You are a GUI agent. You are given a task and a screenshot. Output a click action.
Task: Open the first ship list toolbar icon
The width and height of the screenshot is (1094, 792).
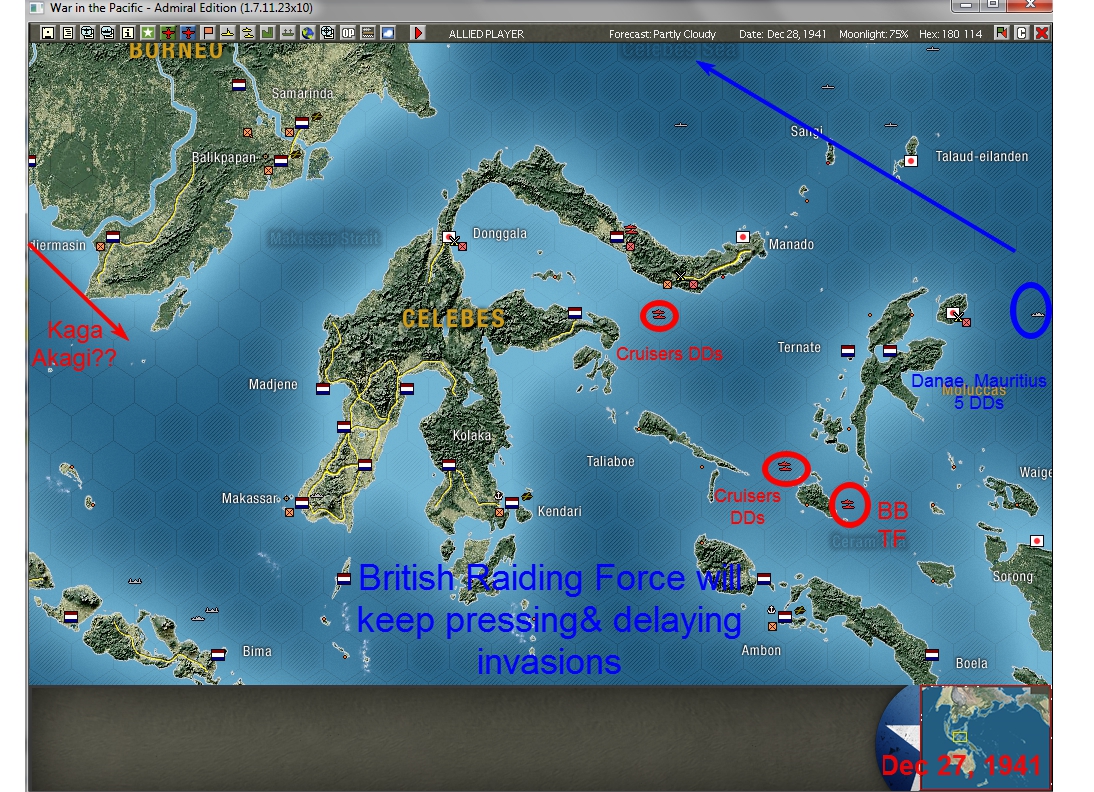[x=87, y=33]
